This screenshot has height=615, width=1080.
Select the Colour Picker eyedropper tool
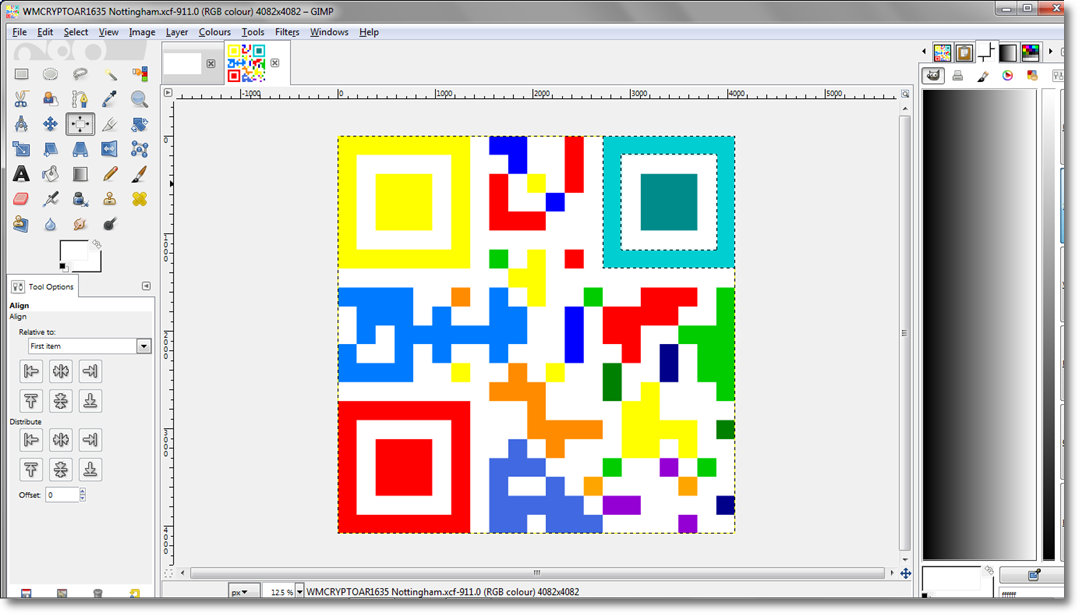(x=110, y=99)
